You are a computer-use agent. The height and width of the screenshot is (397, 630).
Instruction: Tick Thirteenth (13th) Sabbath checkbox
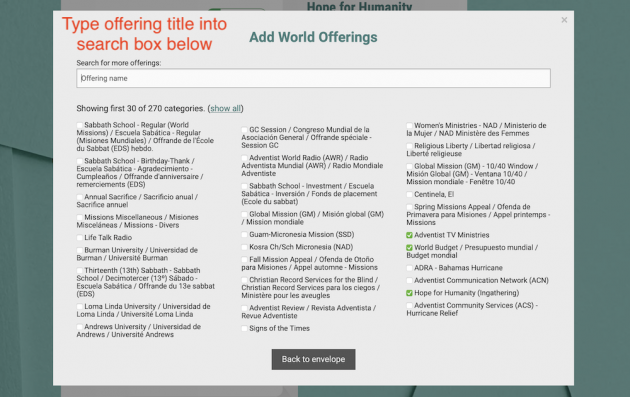point(80,271)
